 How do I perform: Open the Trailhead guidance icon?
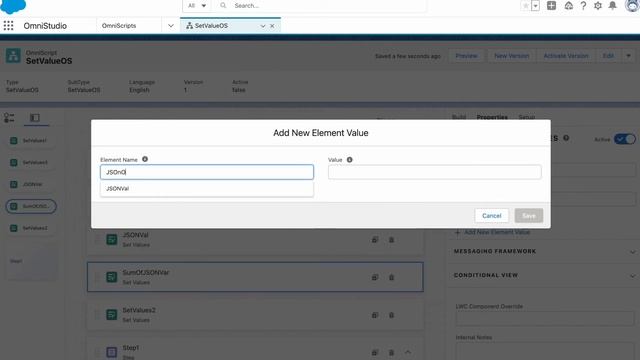[569, 6]
